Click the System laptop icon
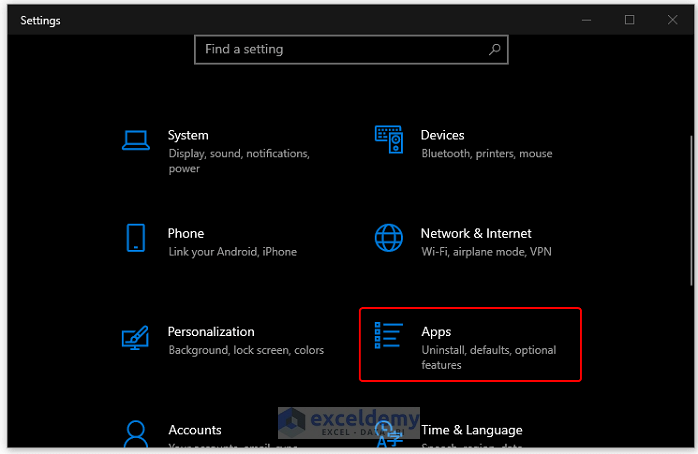The height and width of the screenshot is (454, 698). [136, 140]
